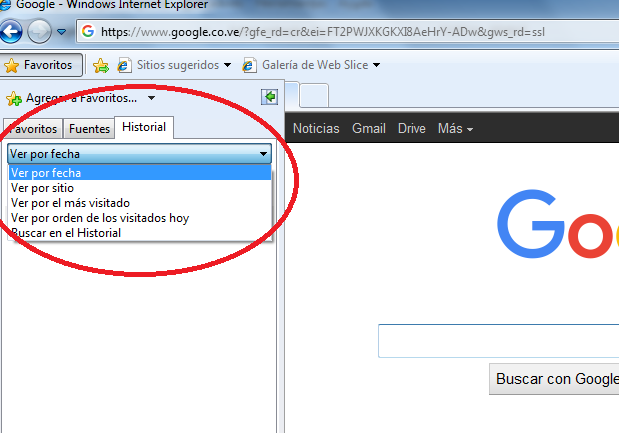Click Agregar a Favoritos button
The height and width of the screenshot is (433, 619).
[72, 98]
